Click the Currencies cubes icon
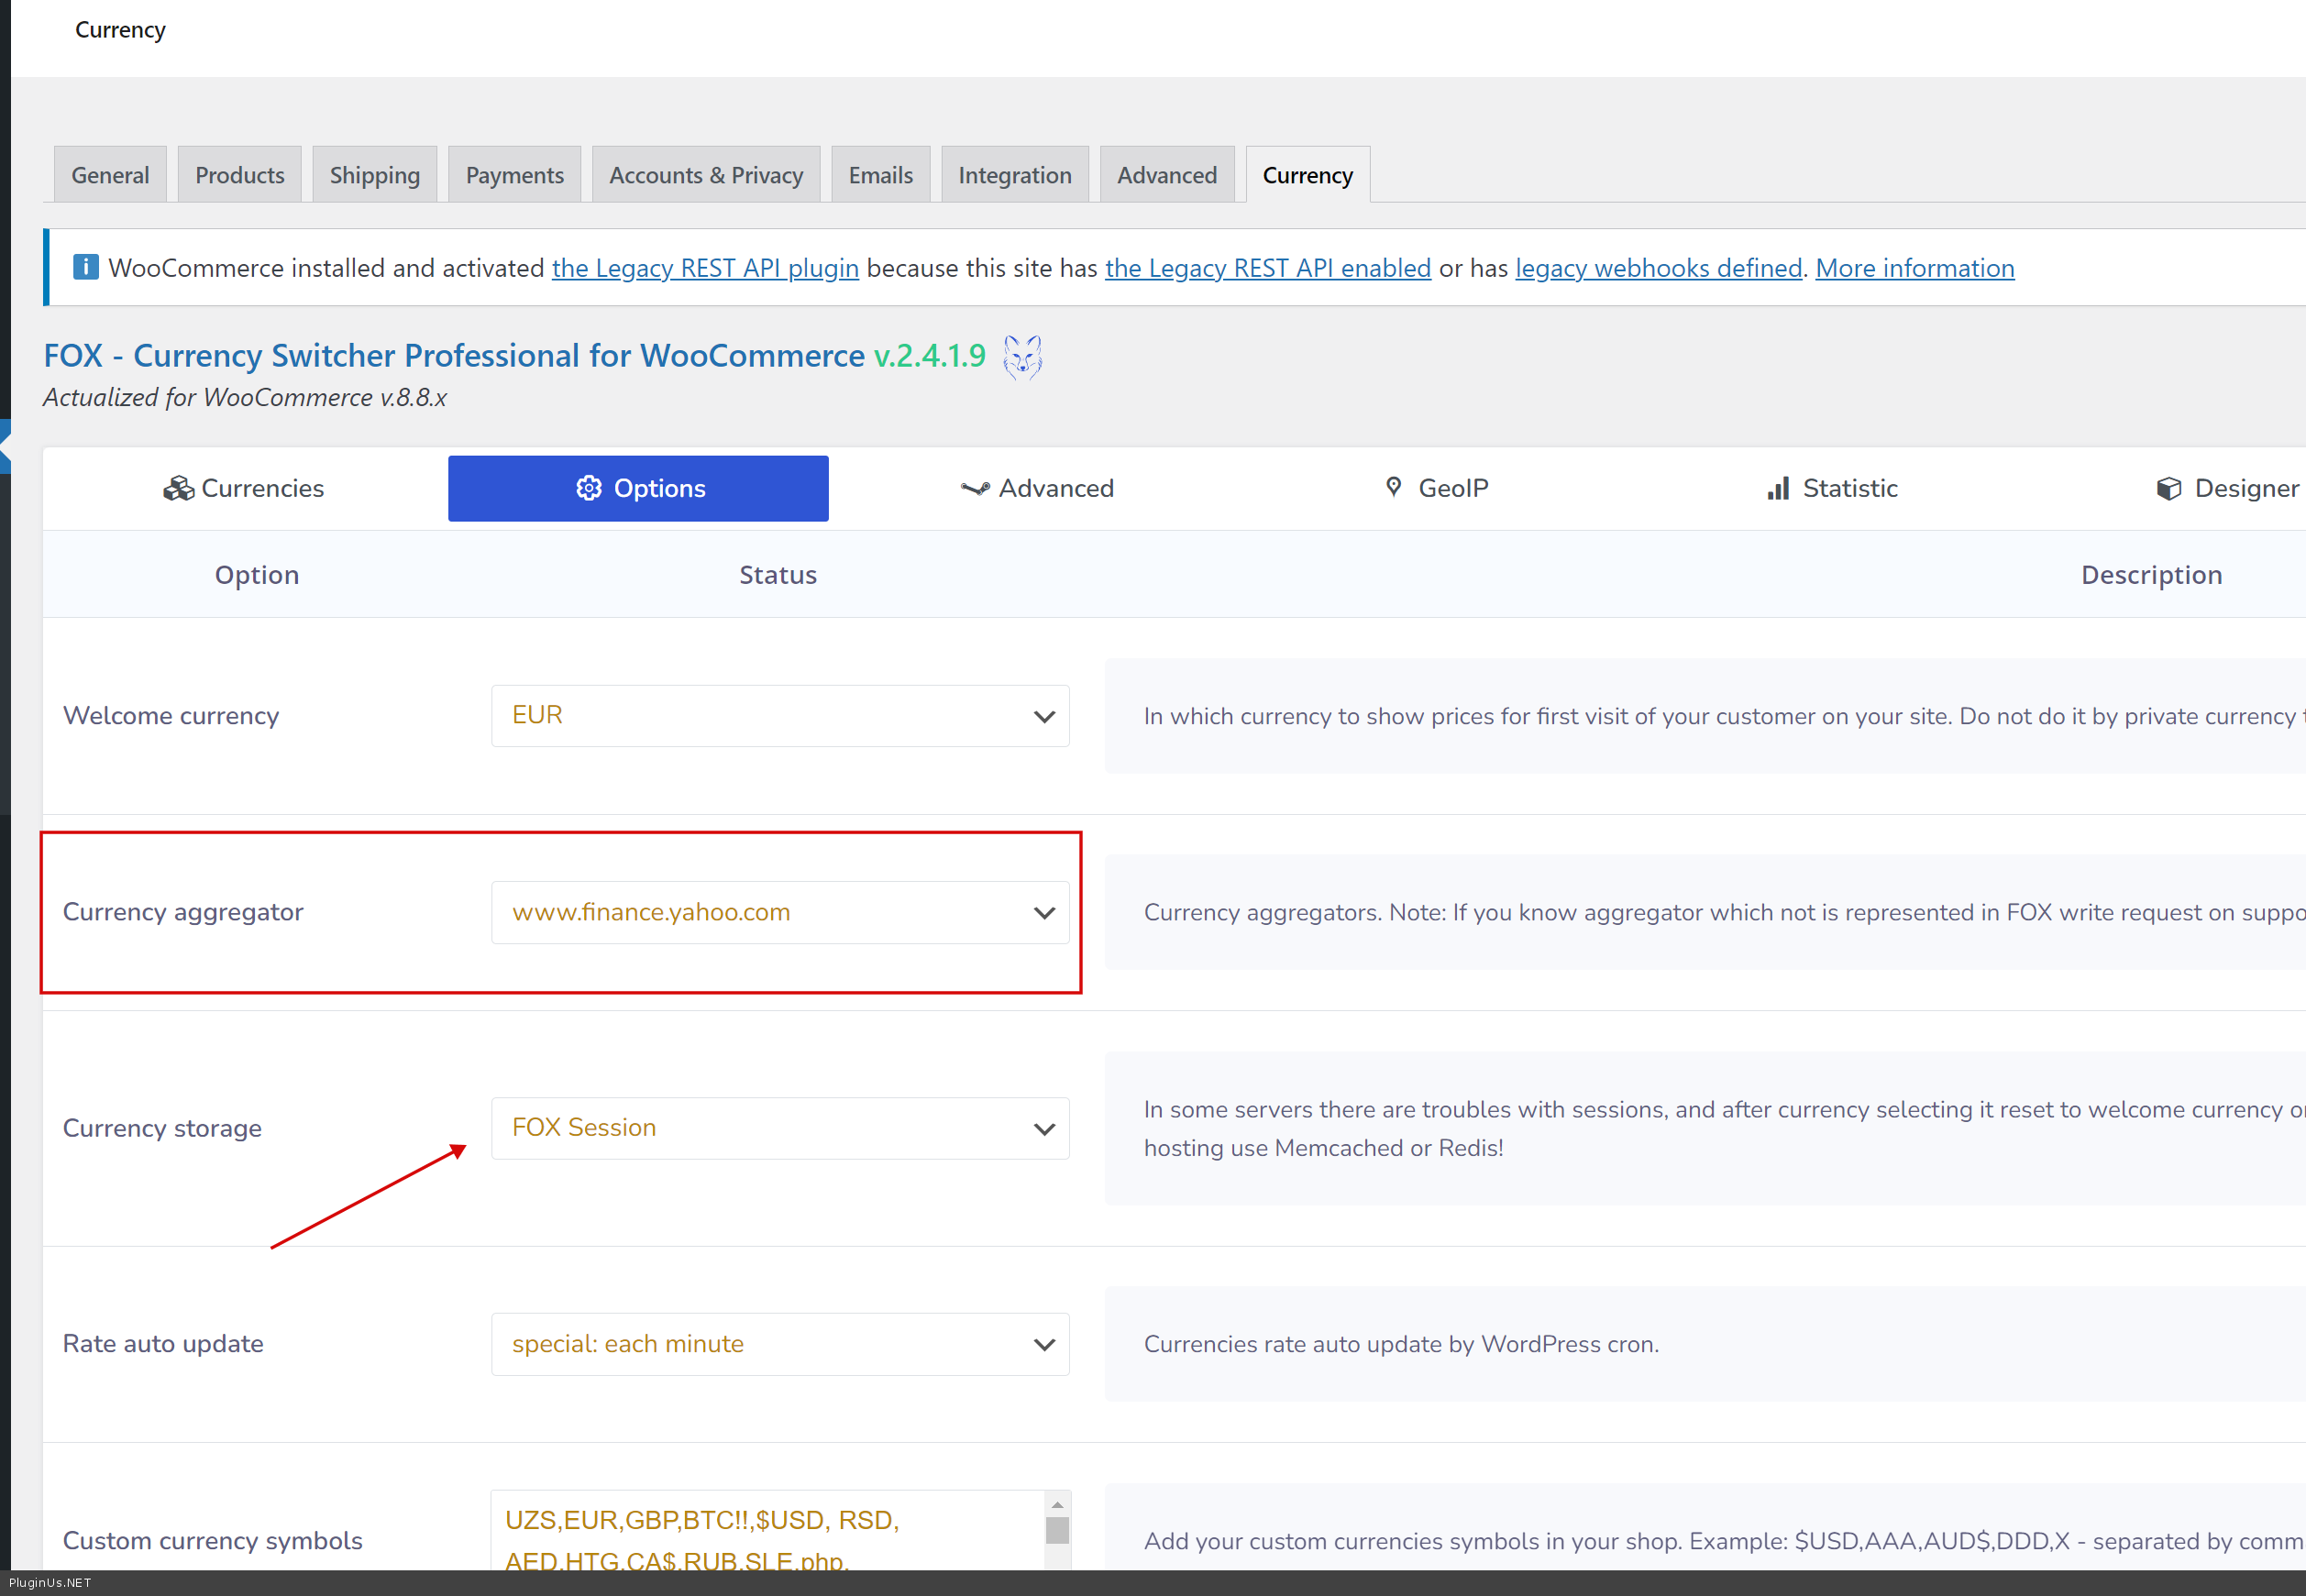Screen dimensions: 2306x1596 pos(179,488)
